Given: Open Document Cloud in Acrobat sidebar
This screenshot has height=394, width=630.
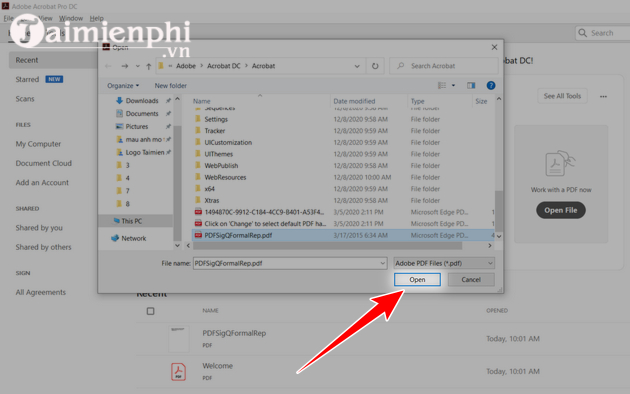Looking at the screenshot, I should (43, 163).
